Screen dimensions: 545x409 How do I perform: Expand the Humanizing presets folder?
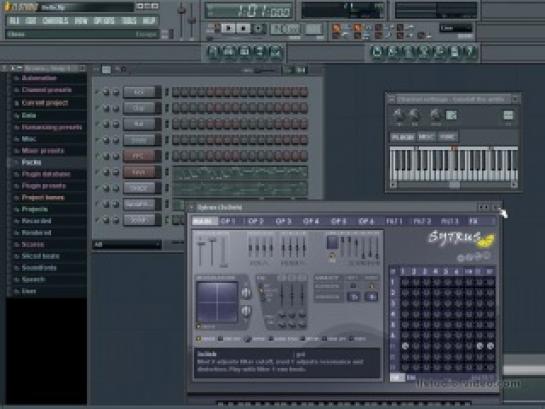(51, 127)
